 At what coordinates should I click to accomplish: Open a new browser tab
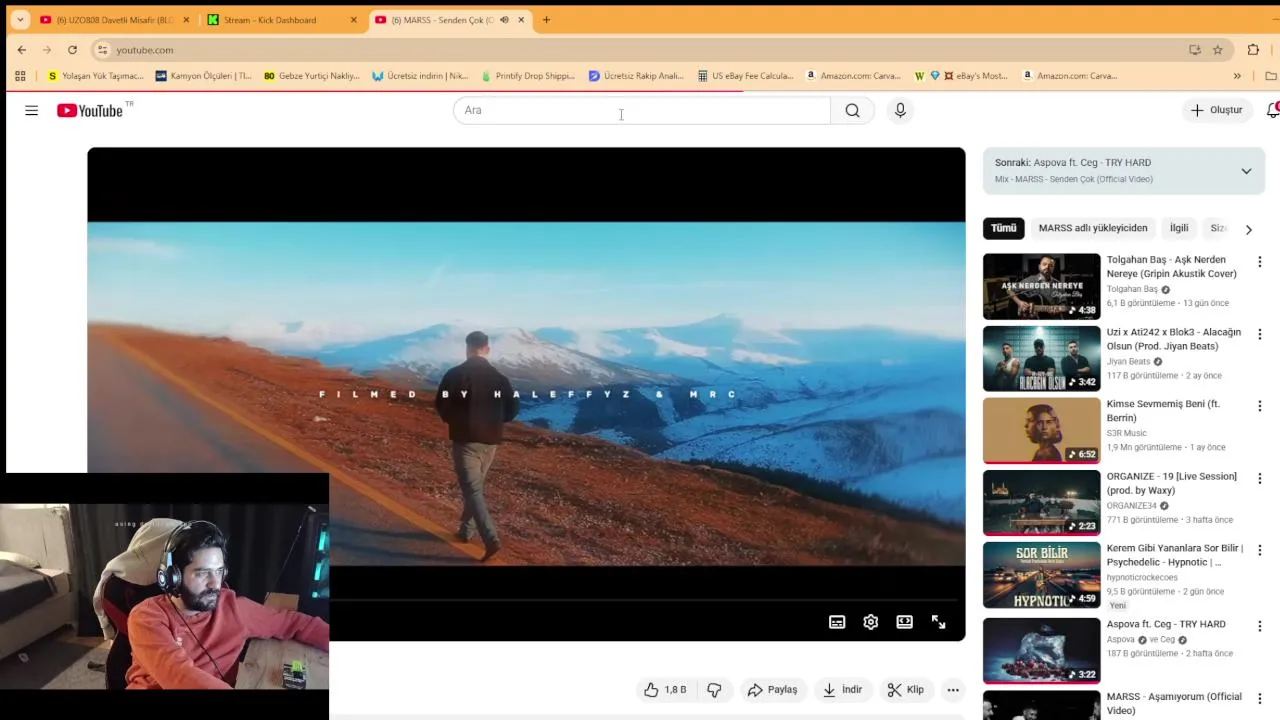(546, 20)
